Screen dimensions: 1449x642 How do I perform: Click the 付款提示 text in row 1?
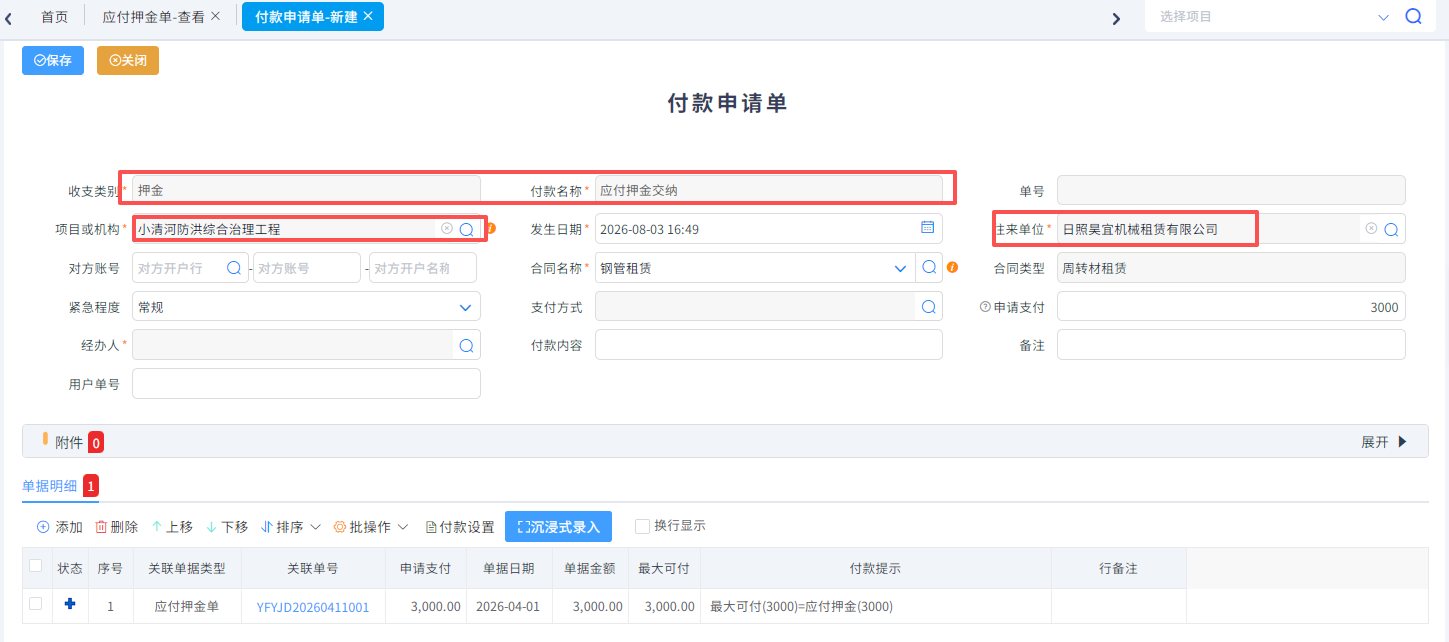coord(801,607)
